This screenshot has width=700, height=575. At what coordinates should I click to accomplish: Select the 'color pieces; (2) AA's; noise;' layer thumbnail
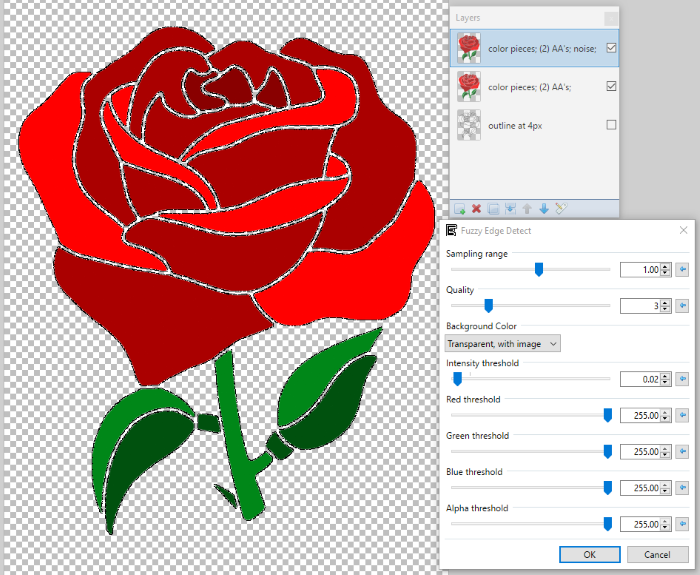(469, 48)
